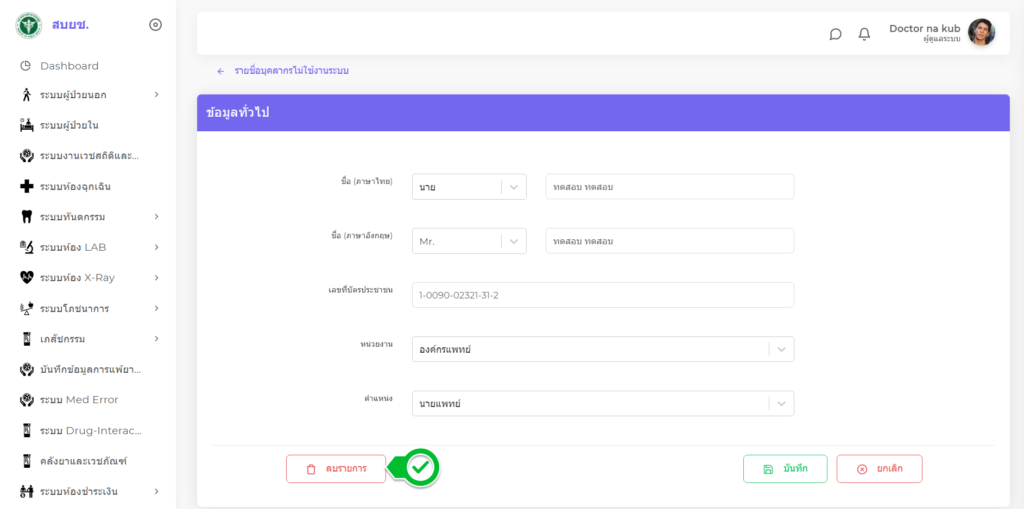Click the green บันทึก save button
The width and height of the screenshot is (1024, 509).
[x=785, y=469]
